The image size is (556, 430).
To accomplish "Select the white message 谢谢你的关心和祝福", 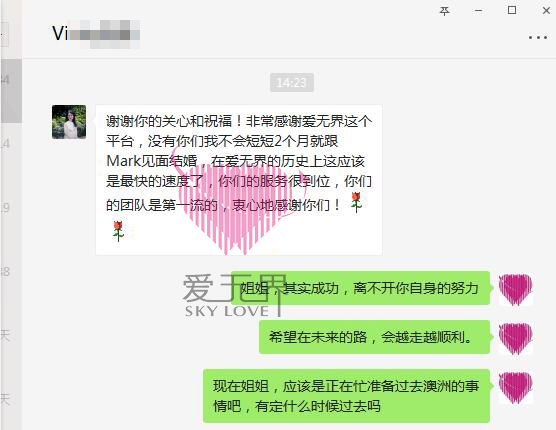I will (239, 180).
